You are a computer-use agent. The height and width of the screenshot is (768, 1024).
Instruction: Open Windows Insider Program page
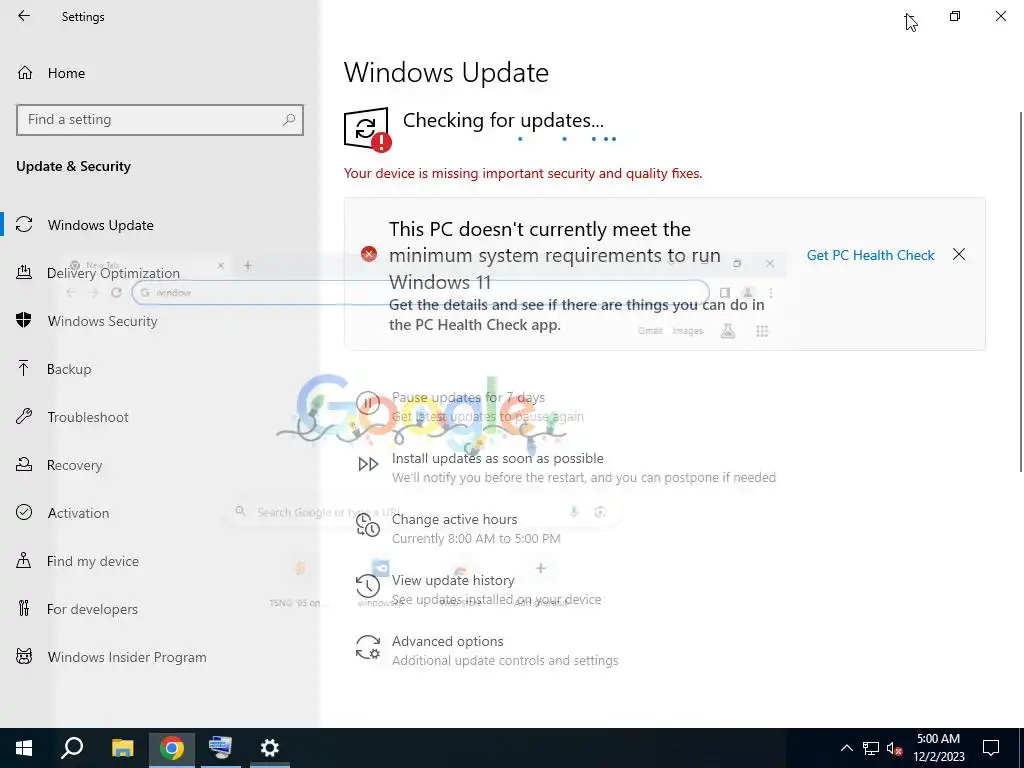tap(127, 657)
